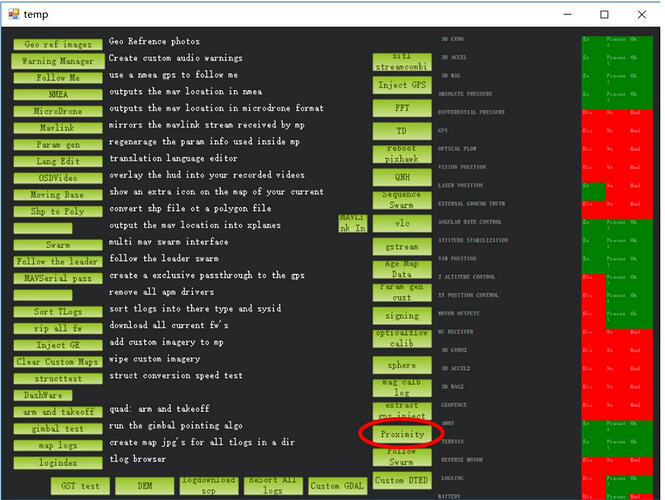The image size is (665, 500).
Task: Click the arm and takeoff button
Action: pos(58,412)
